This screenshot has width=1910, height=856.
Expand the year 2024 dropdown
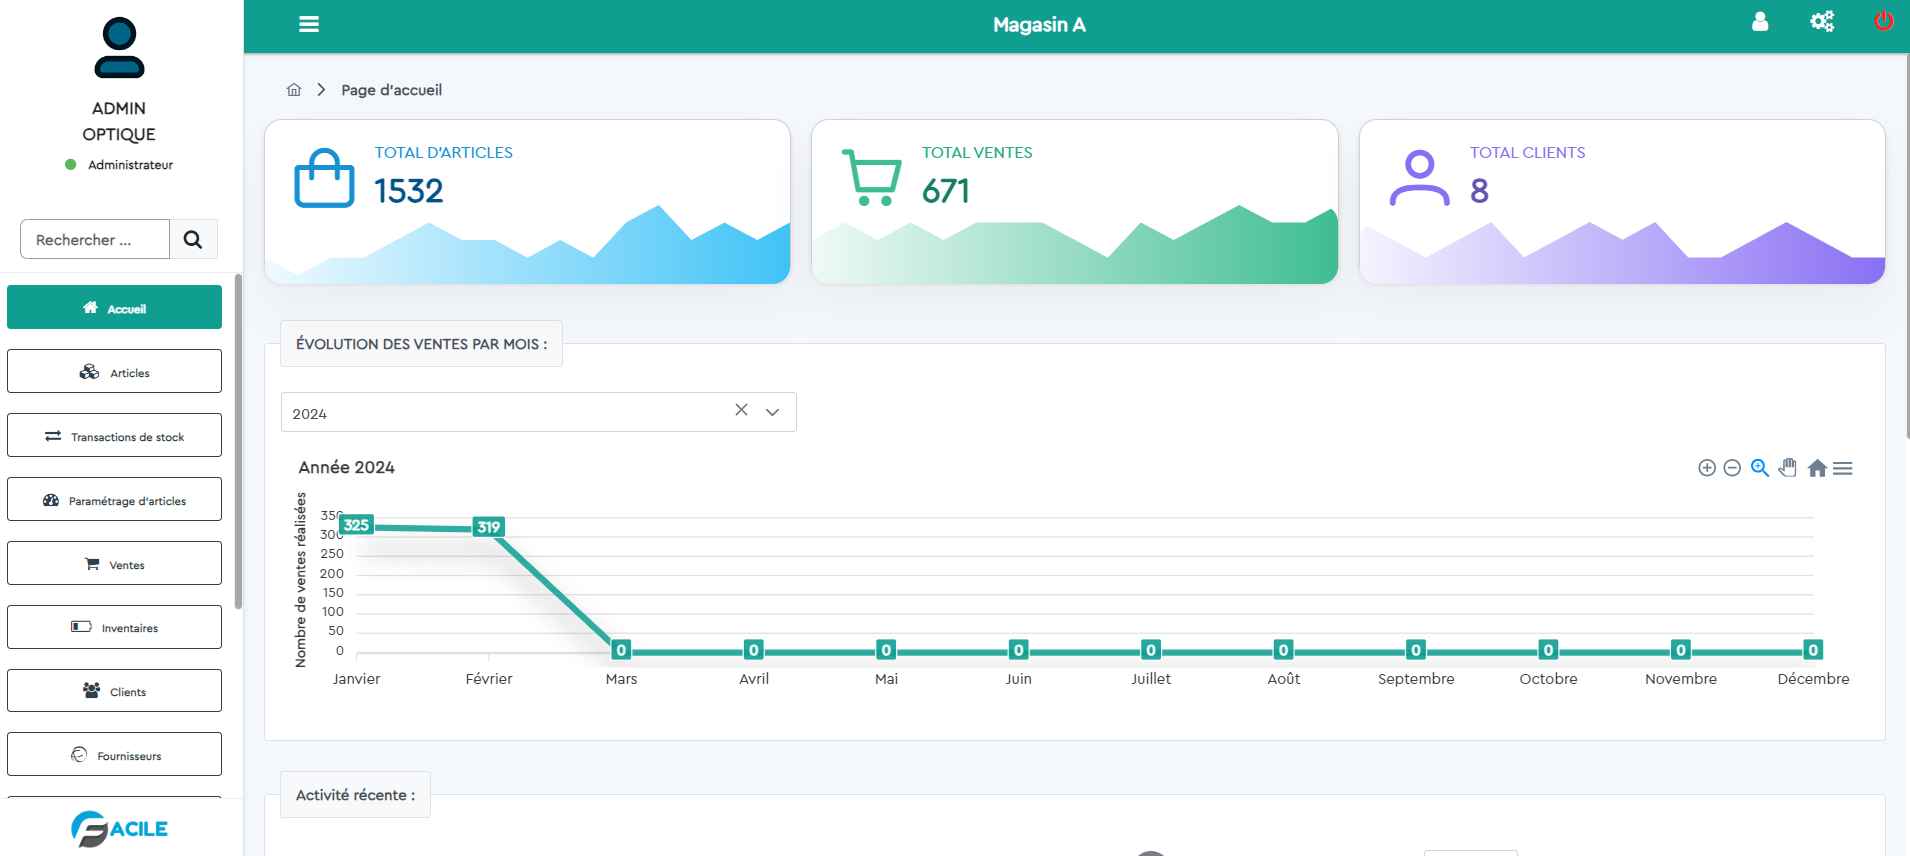(772, 412)
